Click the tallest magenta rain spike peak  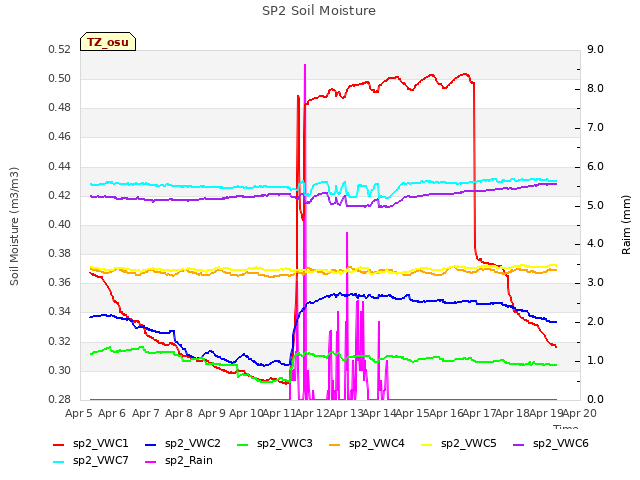(x=305, y=65)
